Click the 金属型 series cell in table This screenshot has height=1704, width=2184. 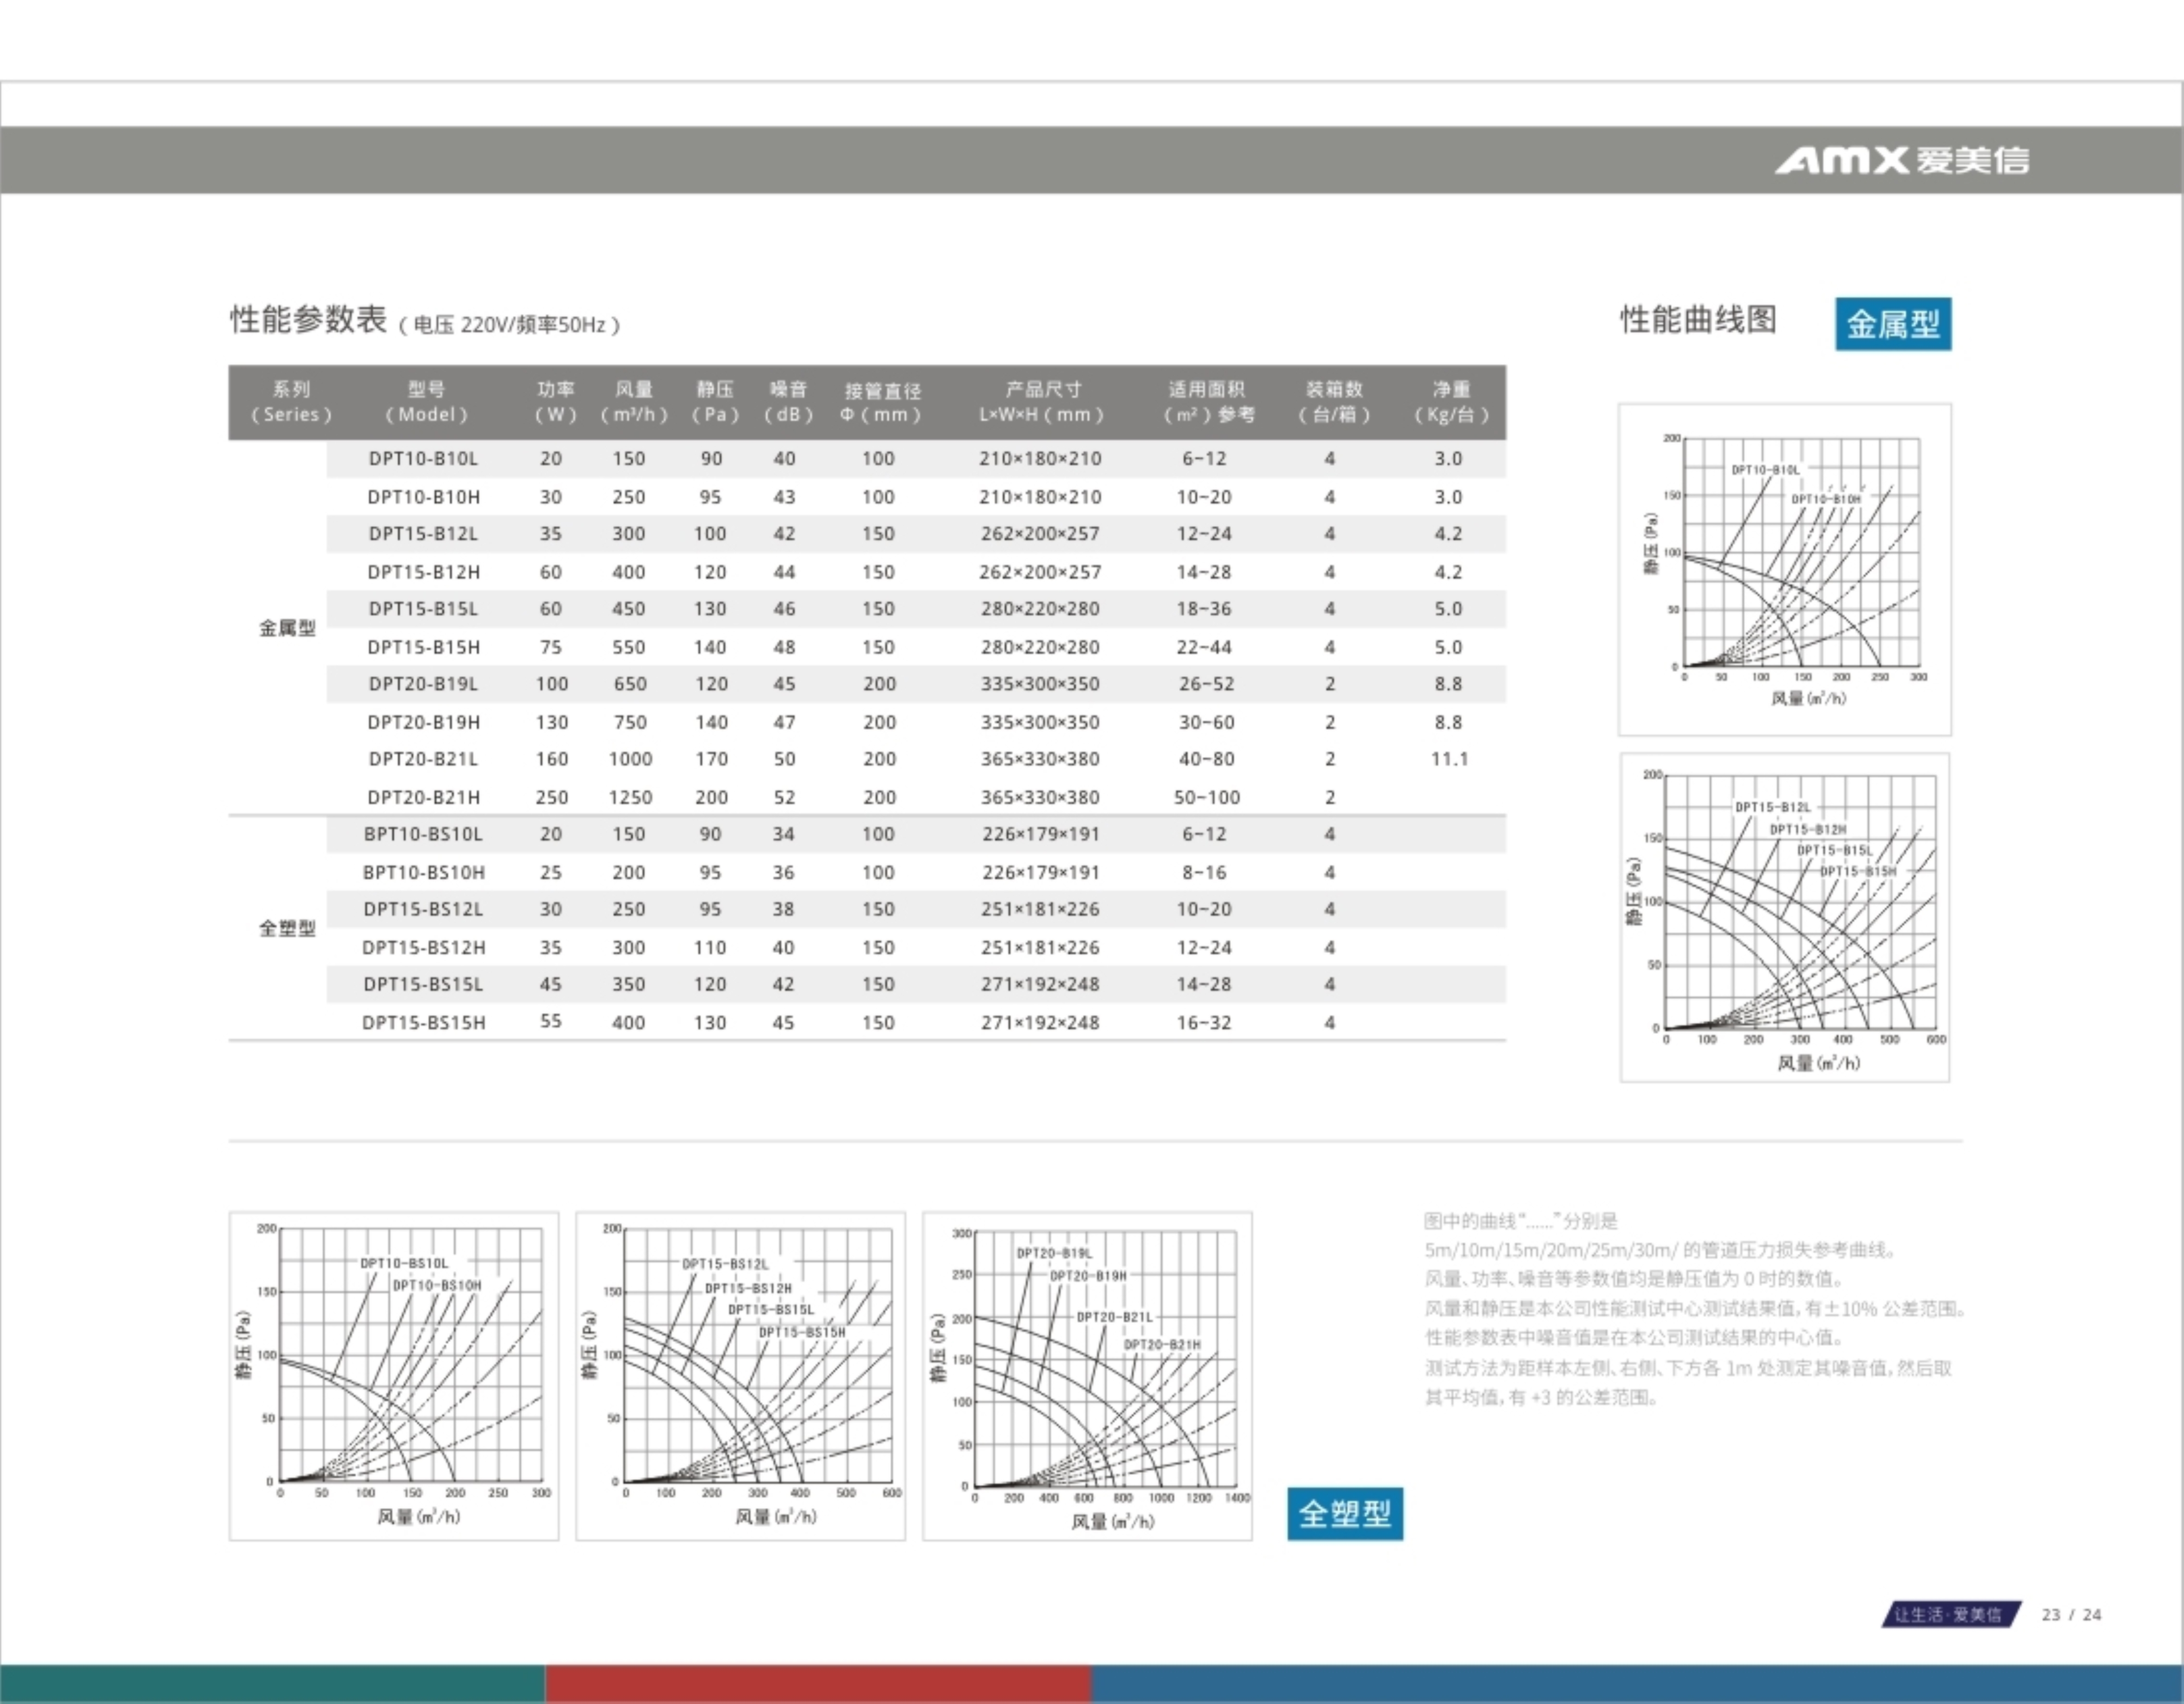287,628
